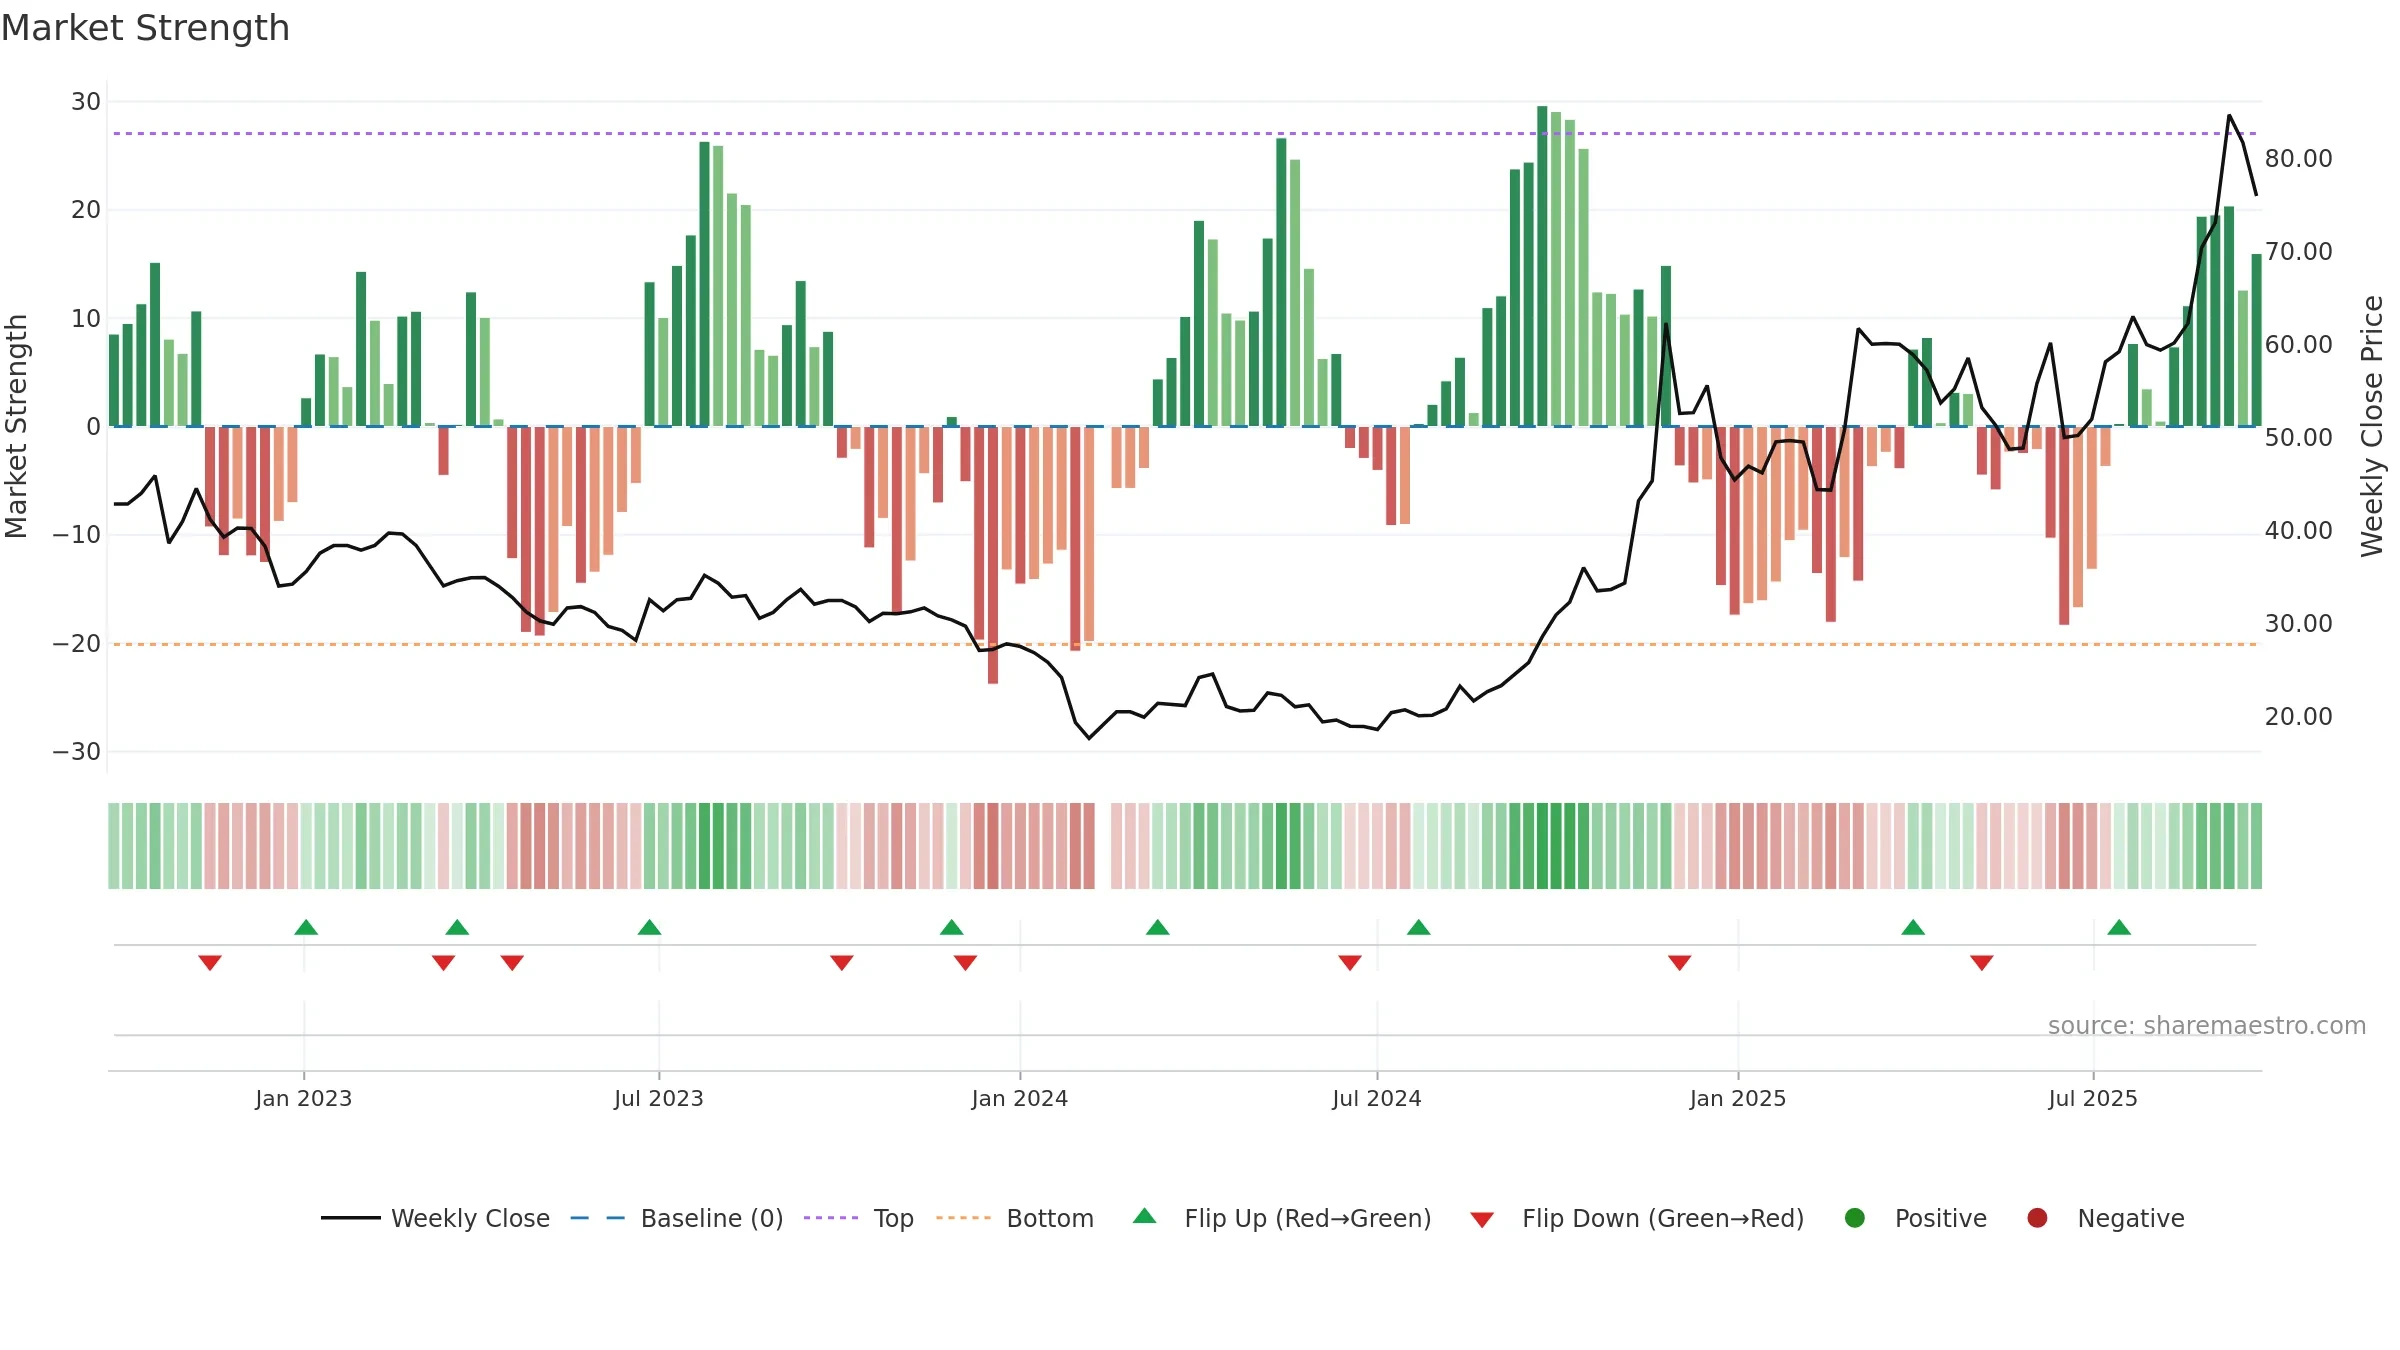The height and width of the screenshot is (1350, 2400).
Task: Click the purple dotted Top threshold line
Action: pos(1185,133)
